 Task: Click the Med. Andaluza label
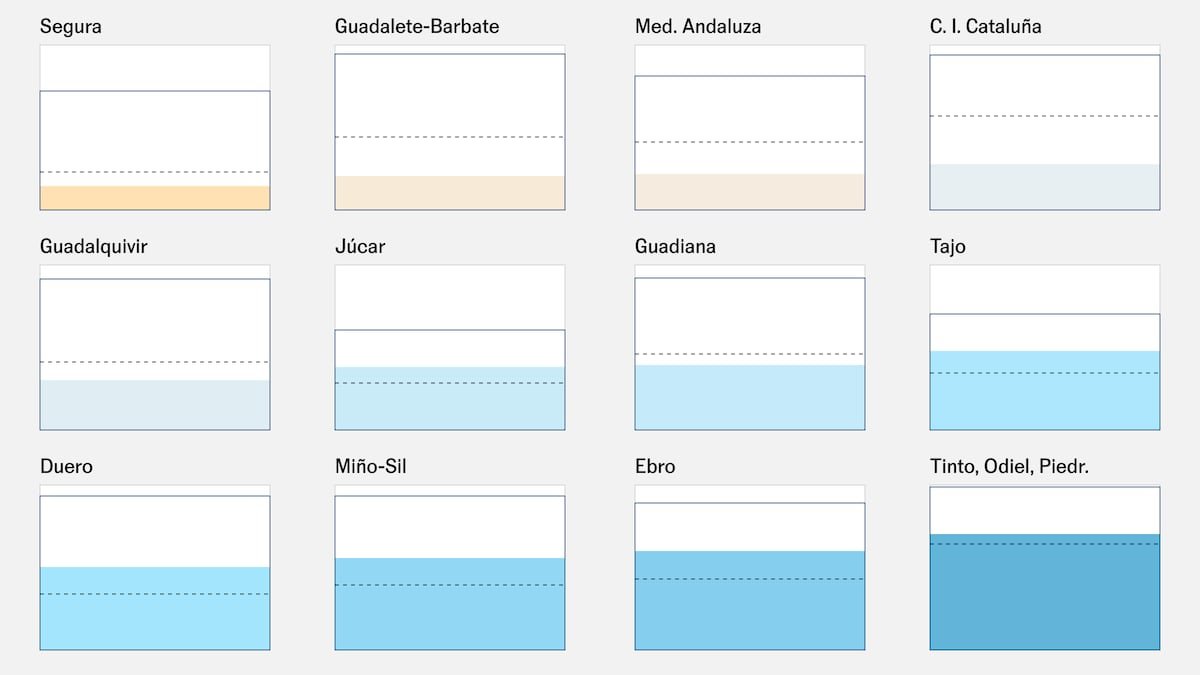pos(698,27)
